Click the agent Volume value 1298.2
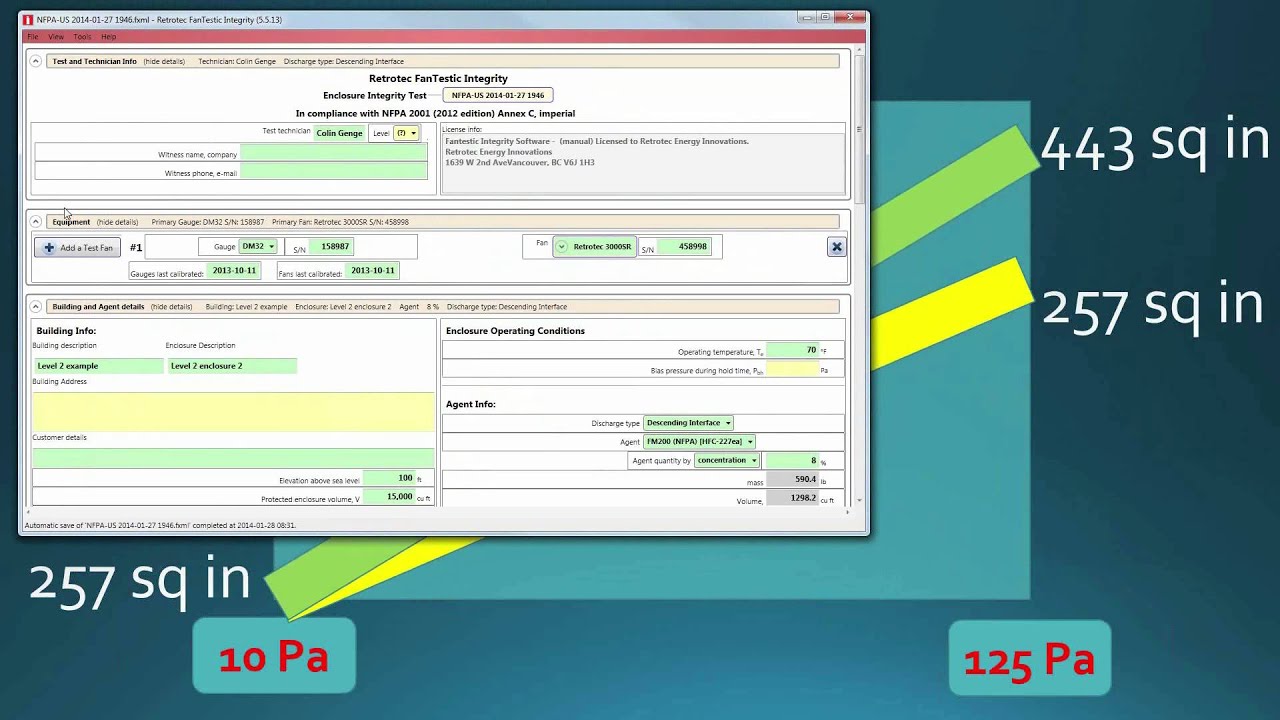This screenshot has height=720, width=1280. pyautogui.click(x=792, y=497)
